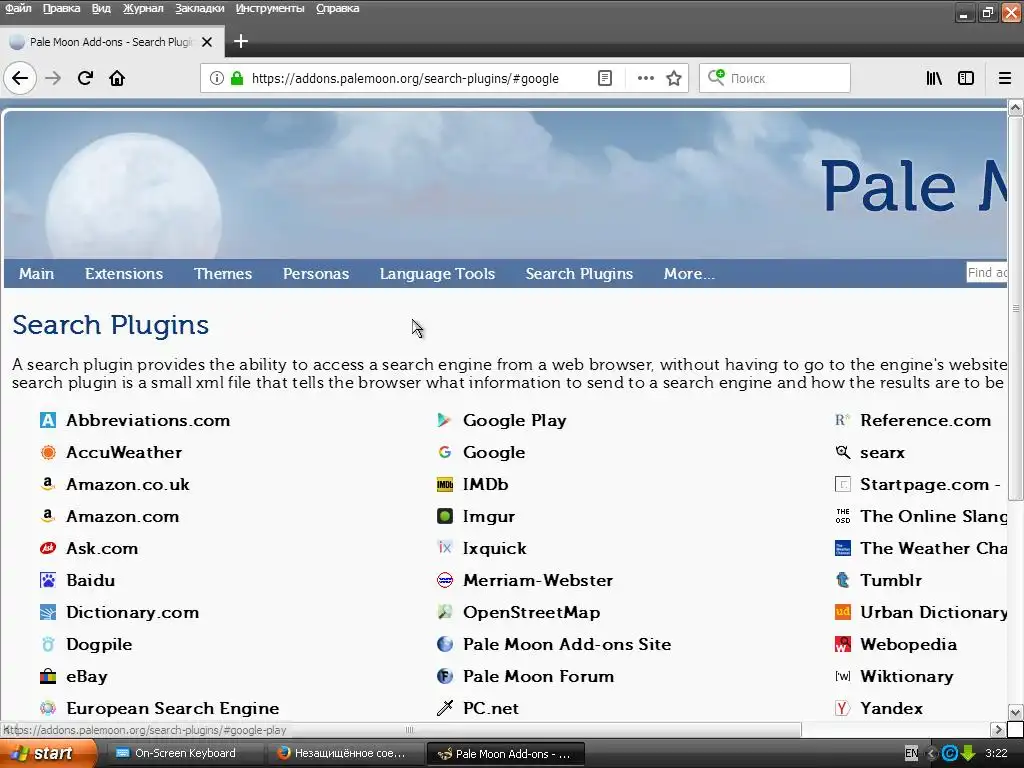Open the Вид menu
Image resolution: width=1024 pixels, height=768 pixels.
[101, 8]
